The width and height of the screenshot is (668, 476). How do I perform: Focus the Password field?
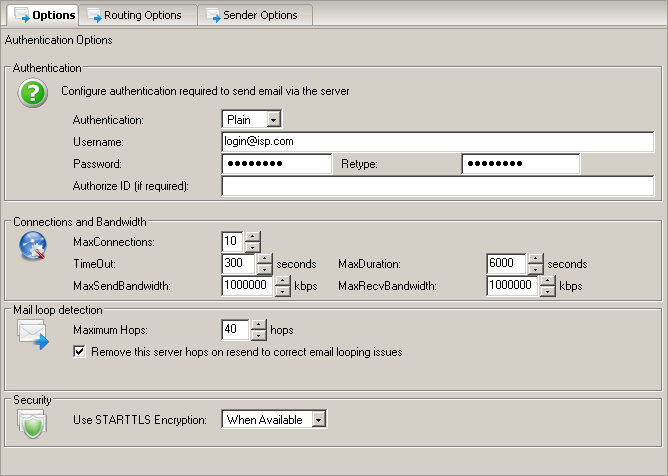pos(276,164)
